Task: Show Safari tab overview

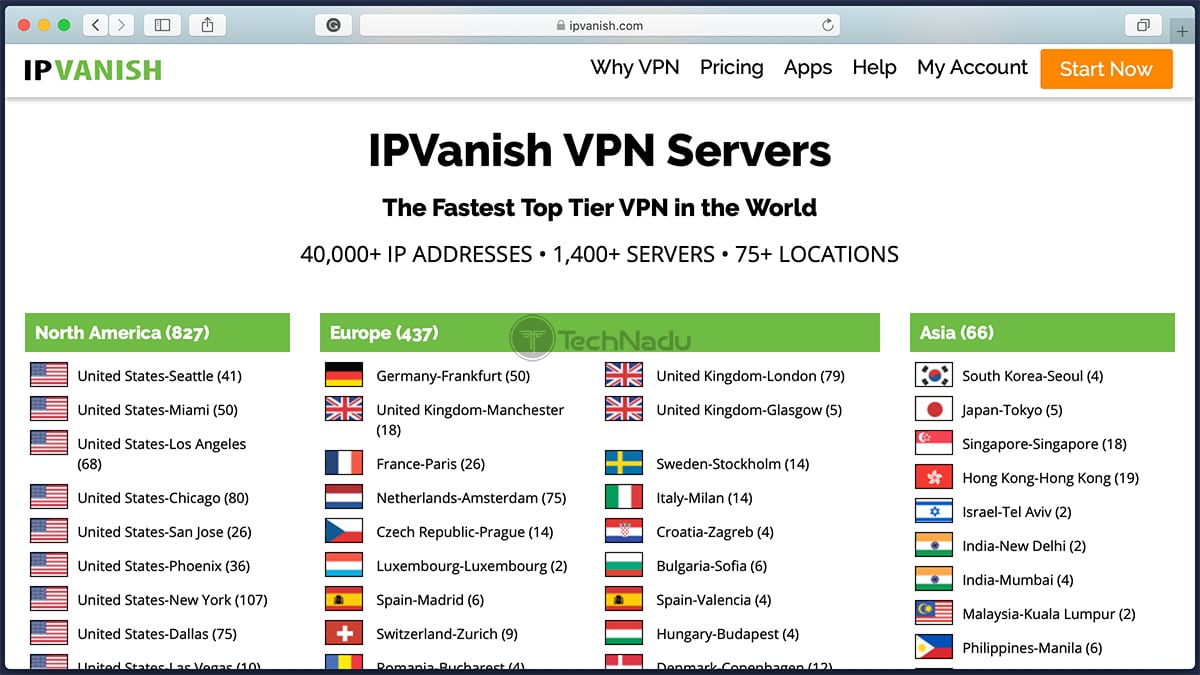Action: tap(1143, 25)
